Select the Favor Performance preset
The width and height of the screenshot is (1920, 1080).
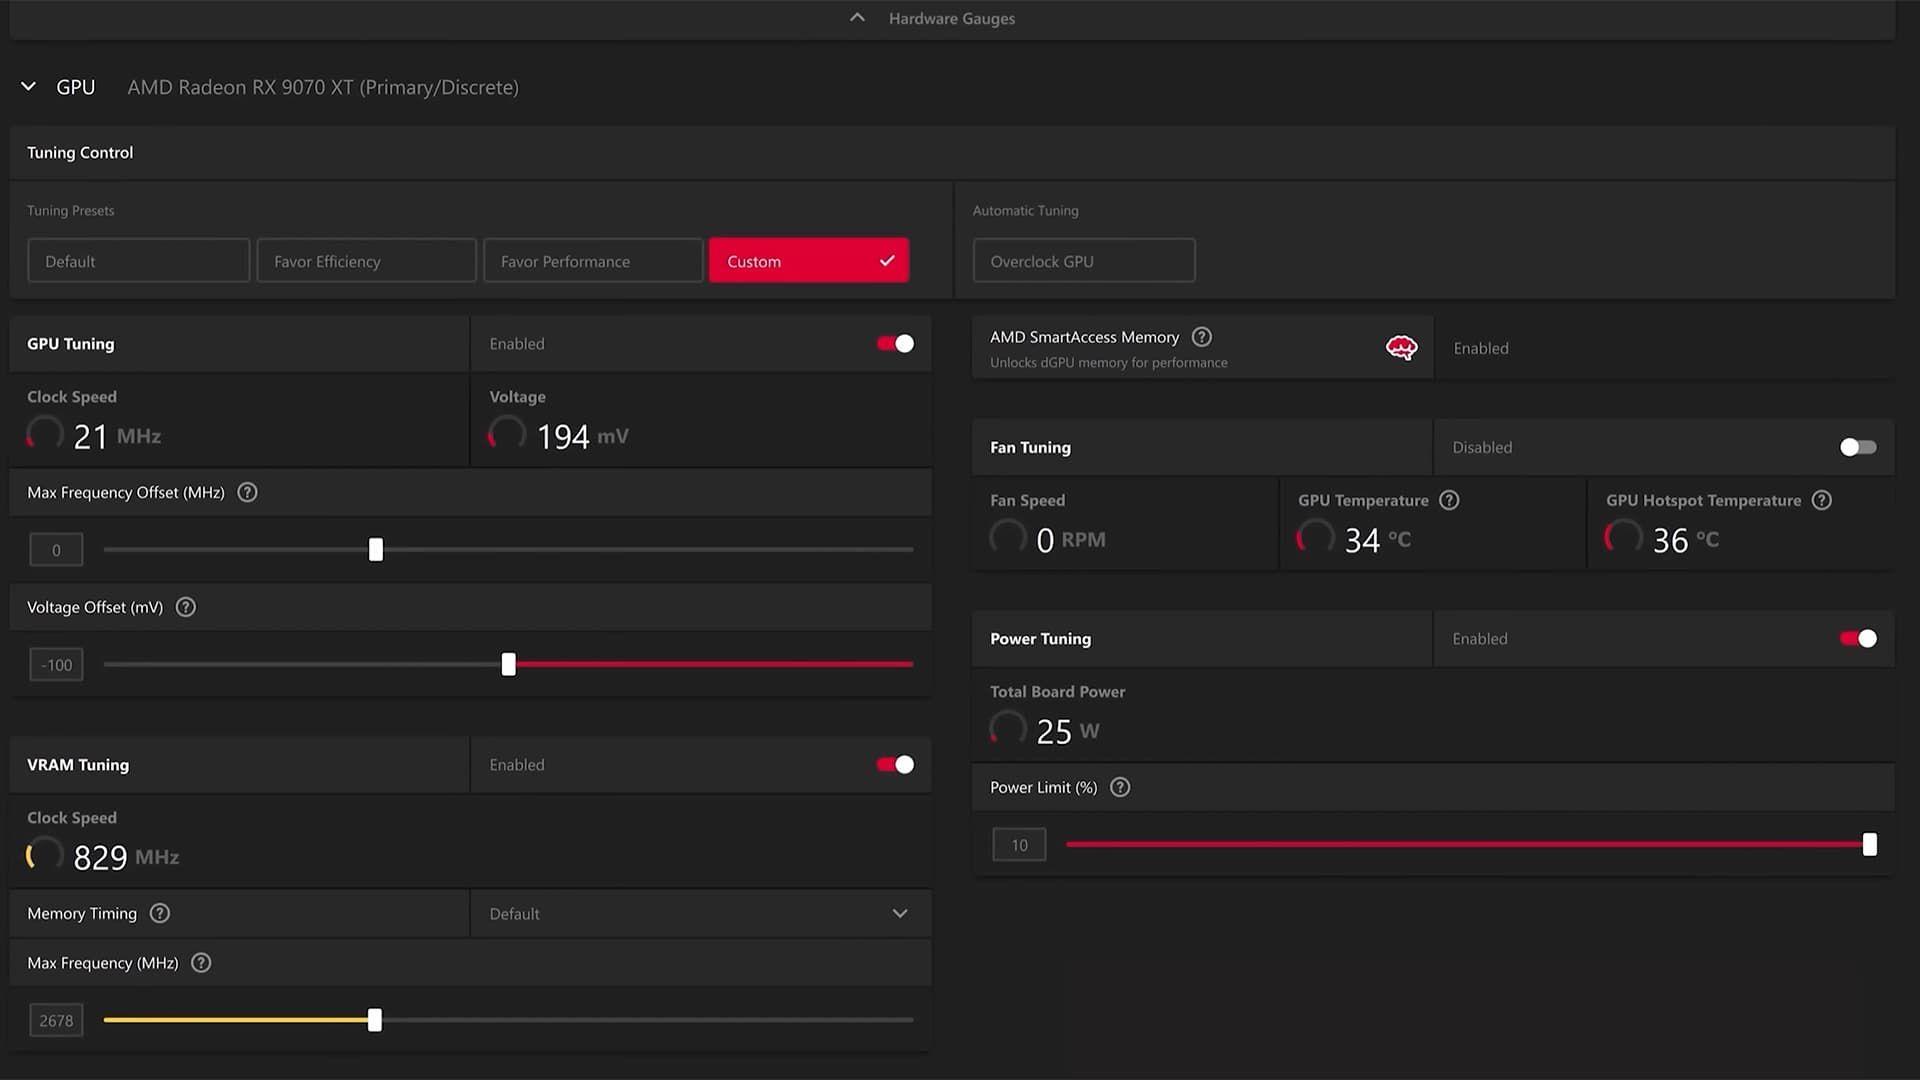click(x=593, y=261)
